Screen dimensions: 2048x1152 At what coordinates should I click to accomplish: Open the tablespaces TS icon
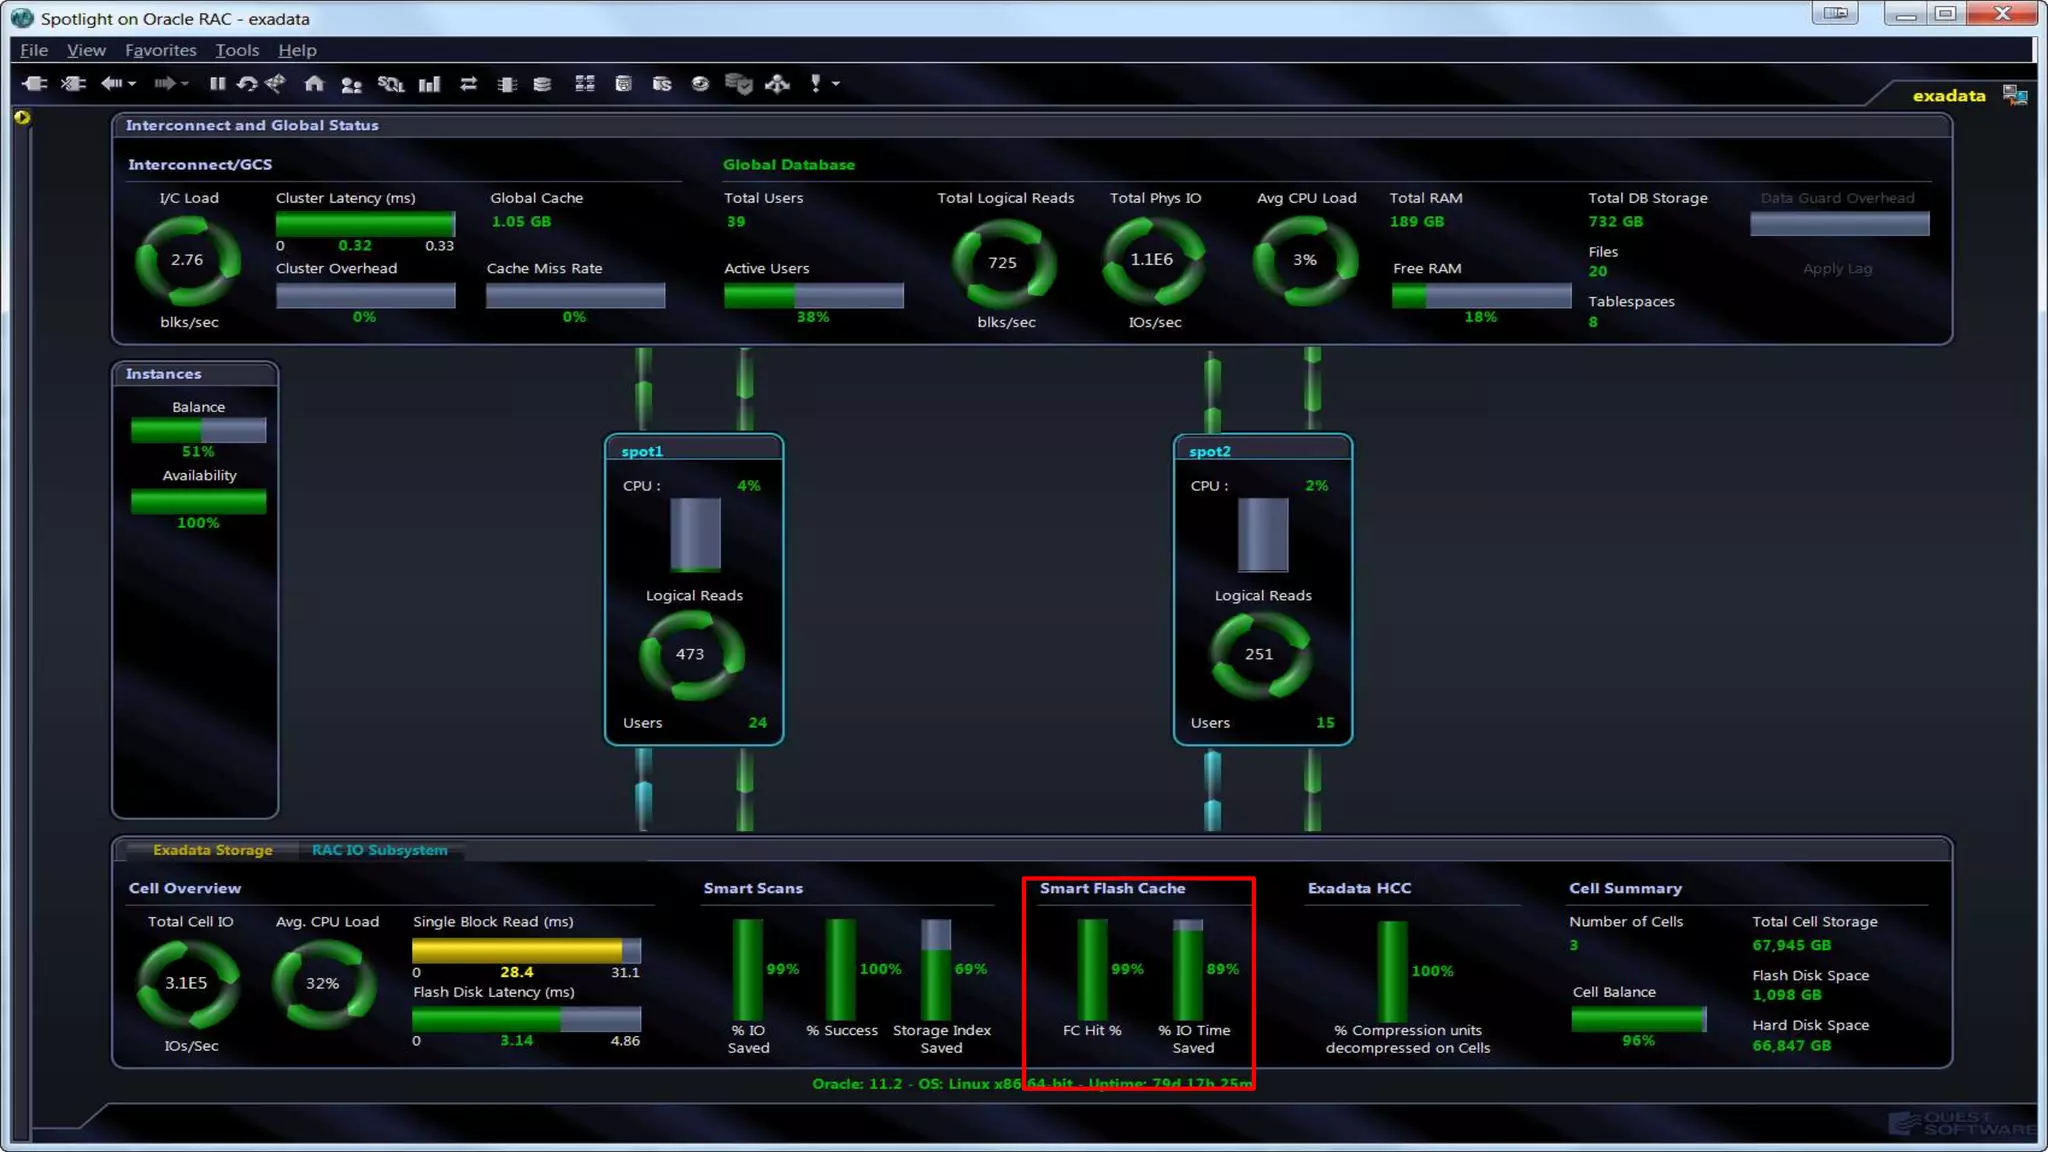pos(661,85)
